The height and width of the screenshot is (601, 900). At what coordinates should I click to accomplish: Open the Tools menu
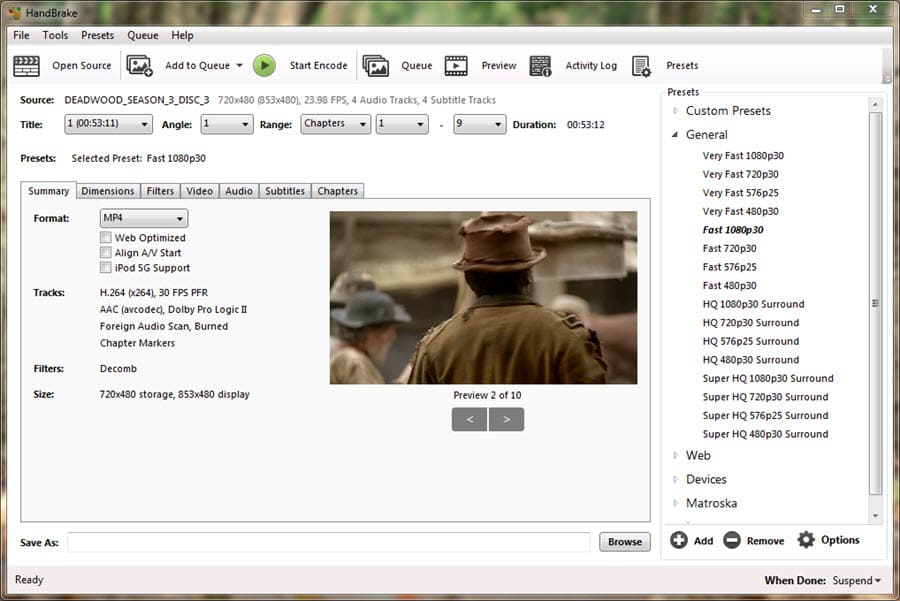click(55, 35)
